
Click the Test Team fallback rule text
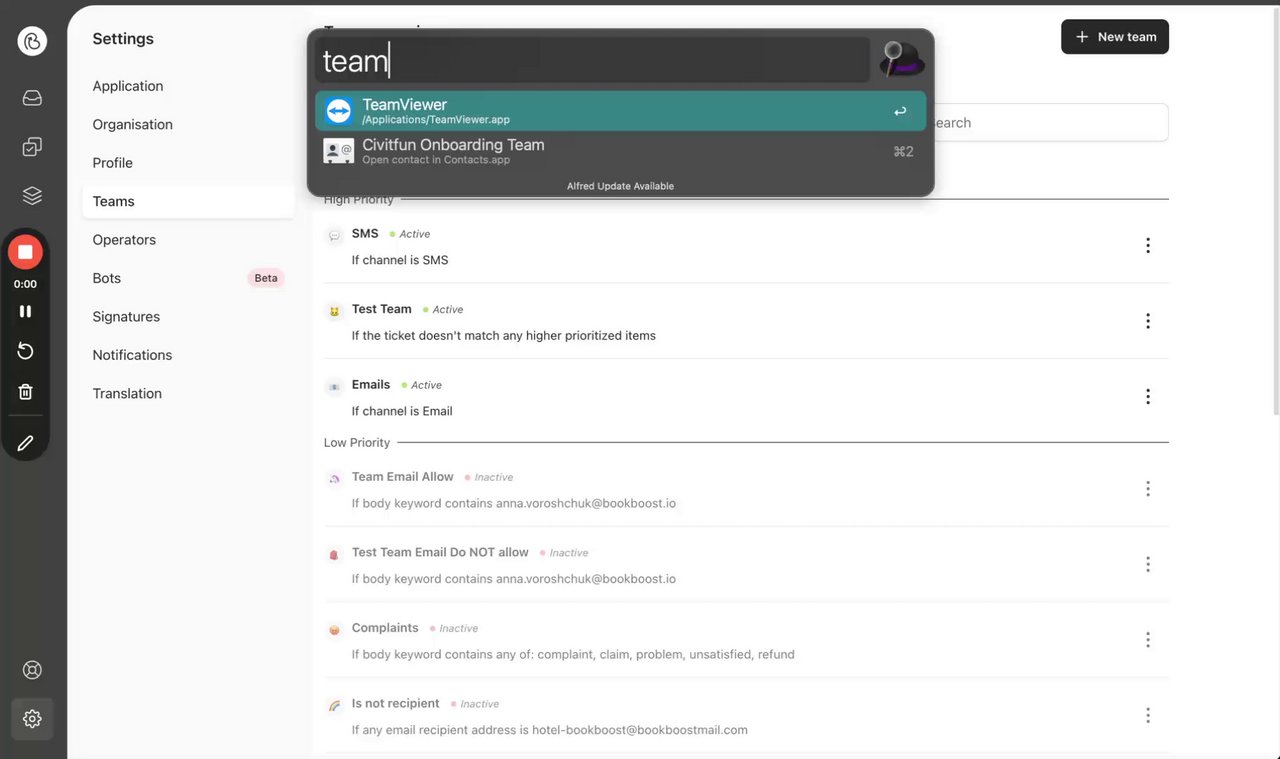504,335
